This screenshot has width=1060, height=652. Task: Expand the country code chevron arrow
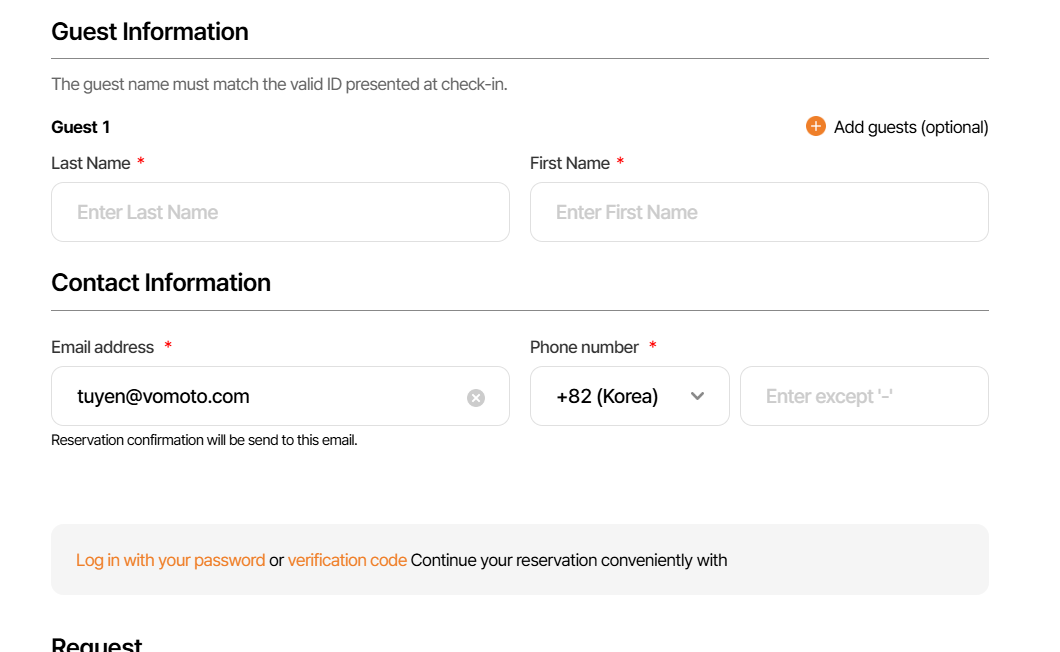pos(698,396)
